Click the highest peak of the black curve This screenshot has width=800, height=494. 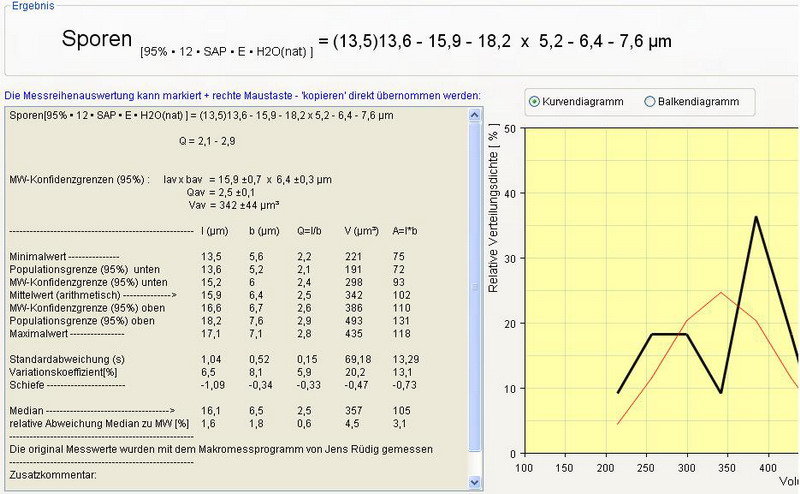click(x=756, y=216)
